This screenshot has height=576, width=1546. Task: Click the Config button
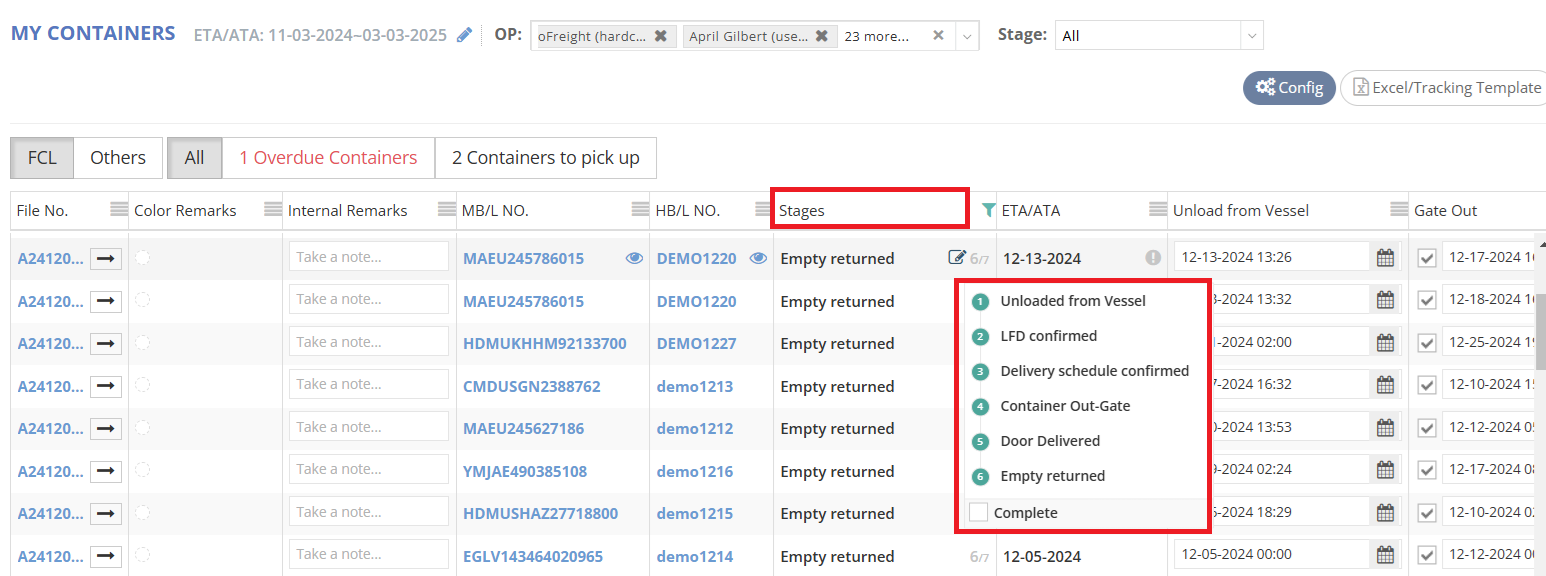[1289, 88]
